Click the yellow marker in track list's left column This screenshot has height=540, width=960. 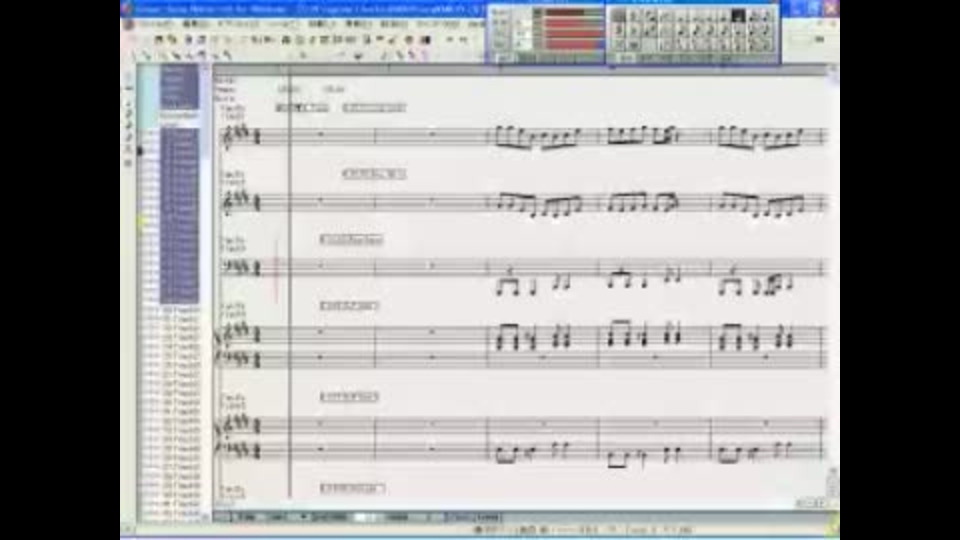click(140, 222)
